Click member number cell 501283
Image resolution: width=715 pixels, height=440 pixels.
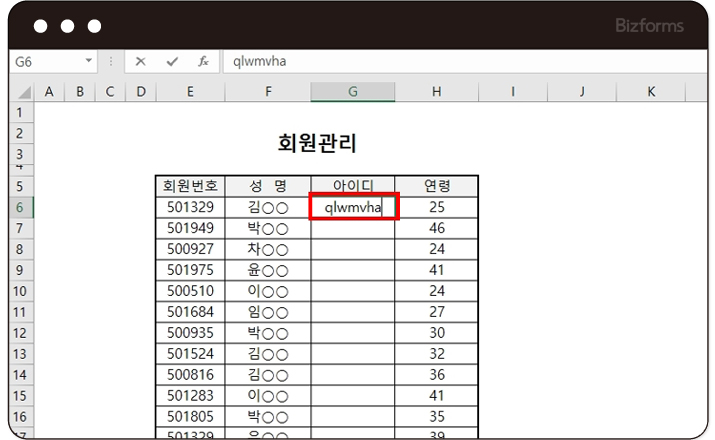pos(190,396)
